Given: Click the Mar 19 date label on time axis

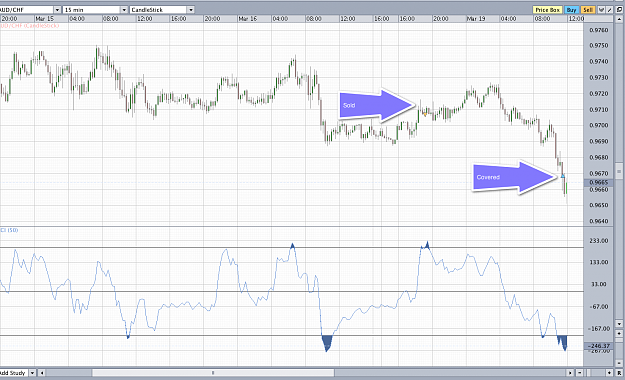Looking at the screenshot, I should 476,19.
